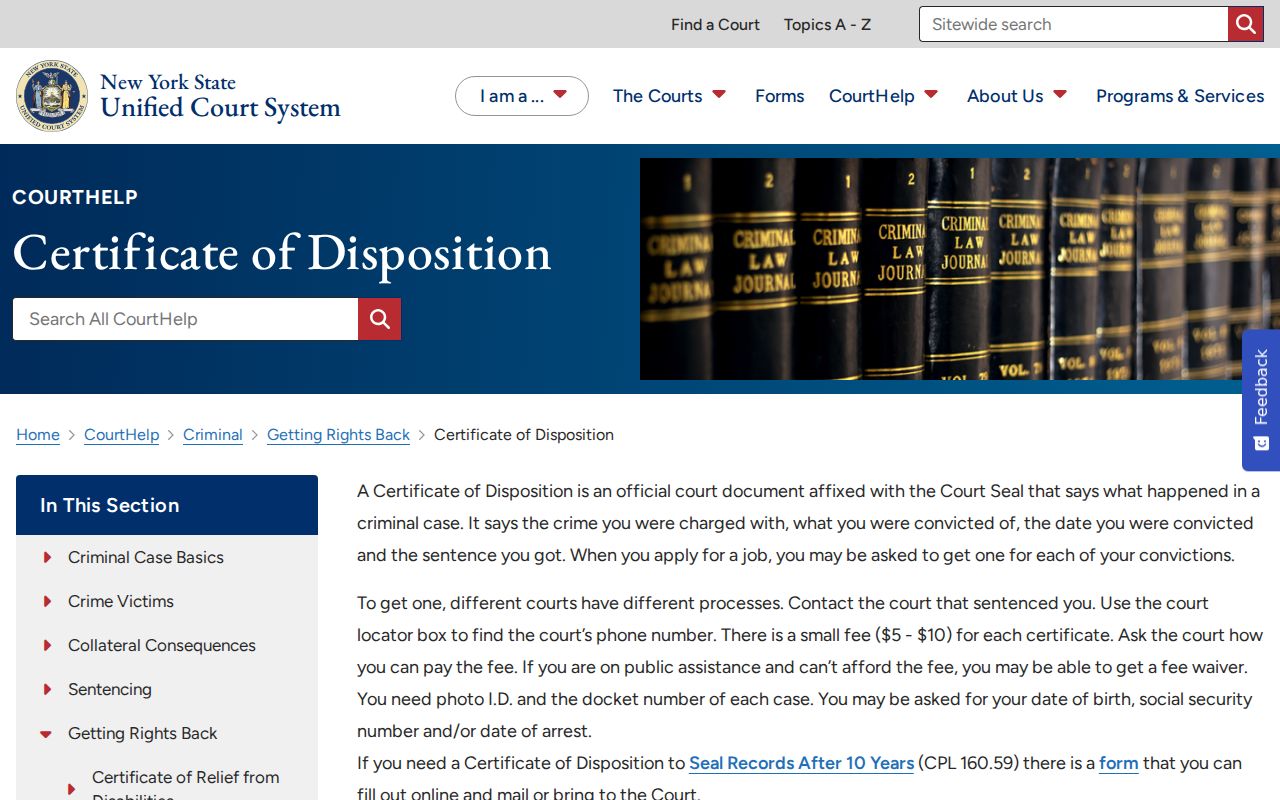Go to Criminal breadcrumb link

213,435
